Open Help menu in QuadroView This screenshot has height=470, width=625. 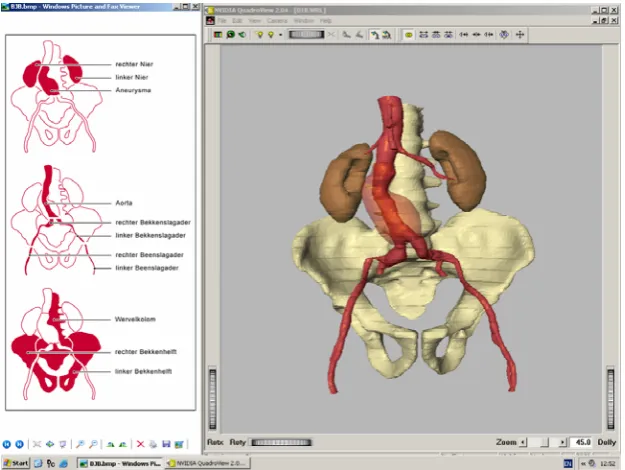(326, 21)
